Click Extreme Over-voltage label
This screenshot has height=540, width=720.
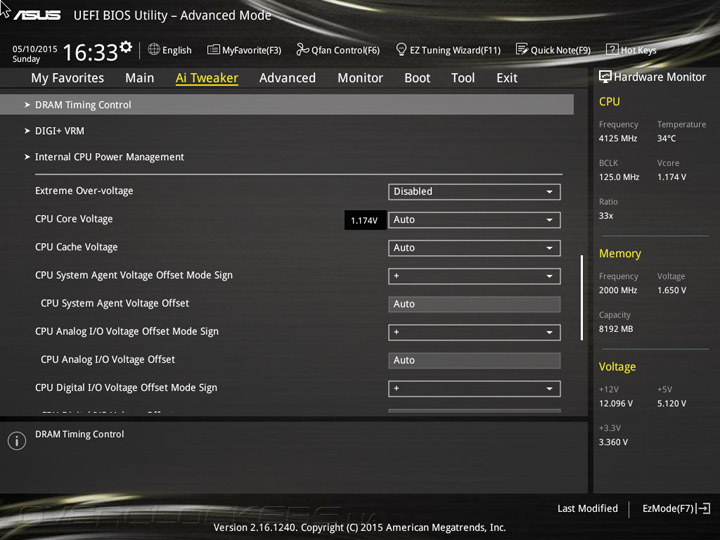coord(84,191)
